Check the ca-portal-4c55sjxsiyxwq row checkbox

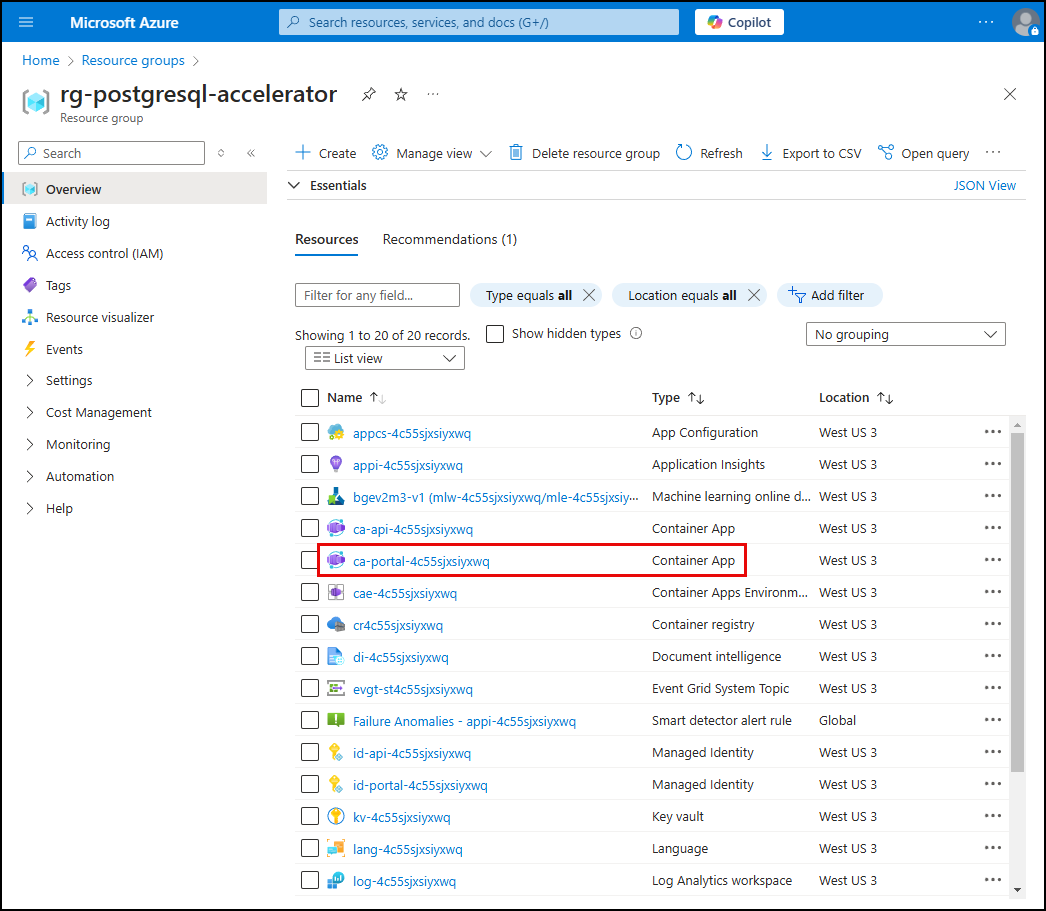(x=310, y=561)
